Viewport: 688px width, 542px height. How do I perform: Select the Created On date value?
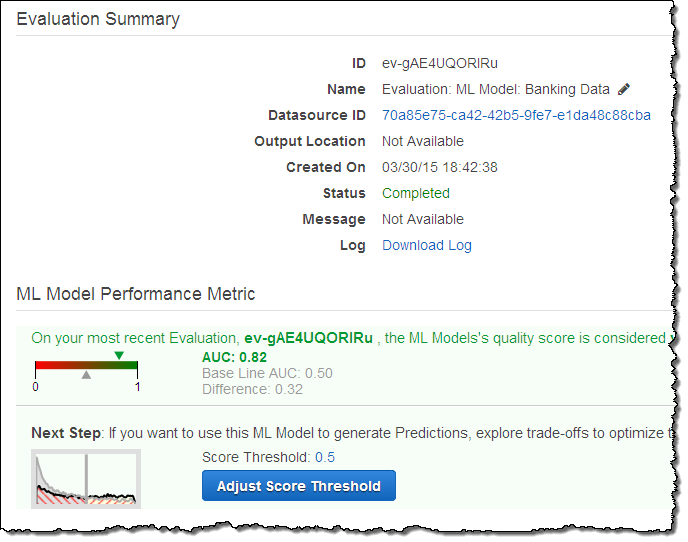440,167
